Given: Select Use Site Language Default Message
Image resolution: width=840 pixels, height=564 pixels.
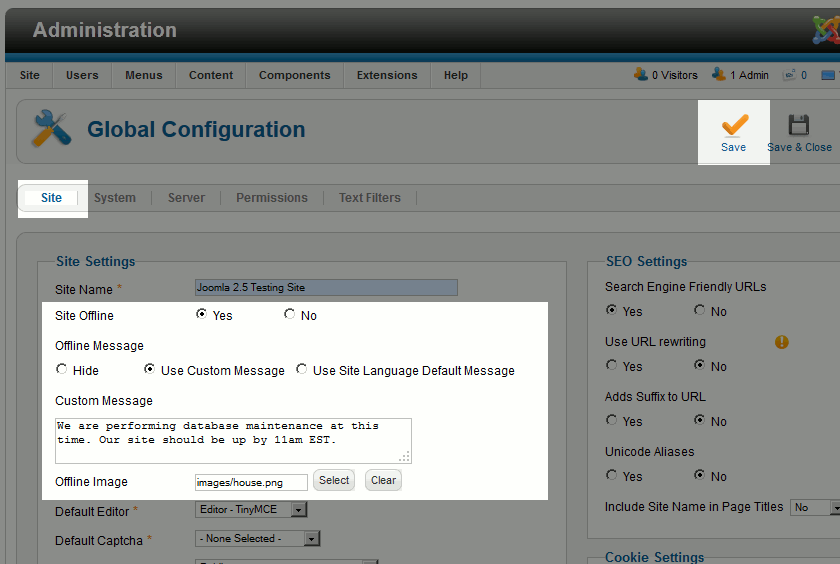Looking at the screenshot, I should click(302, 369).
